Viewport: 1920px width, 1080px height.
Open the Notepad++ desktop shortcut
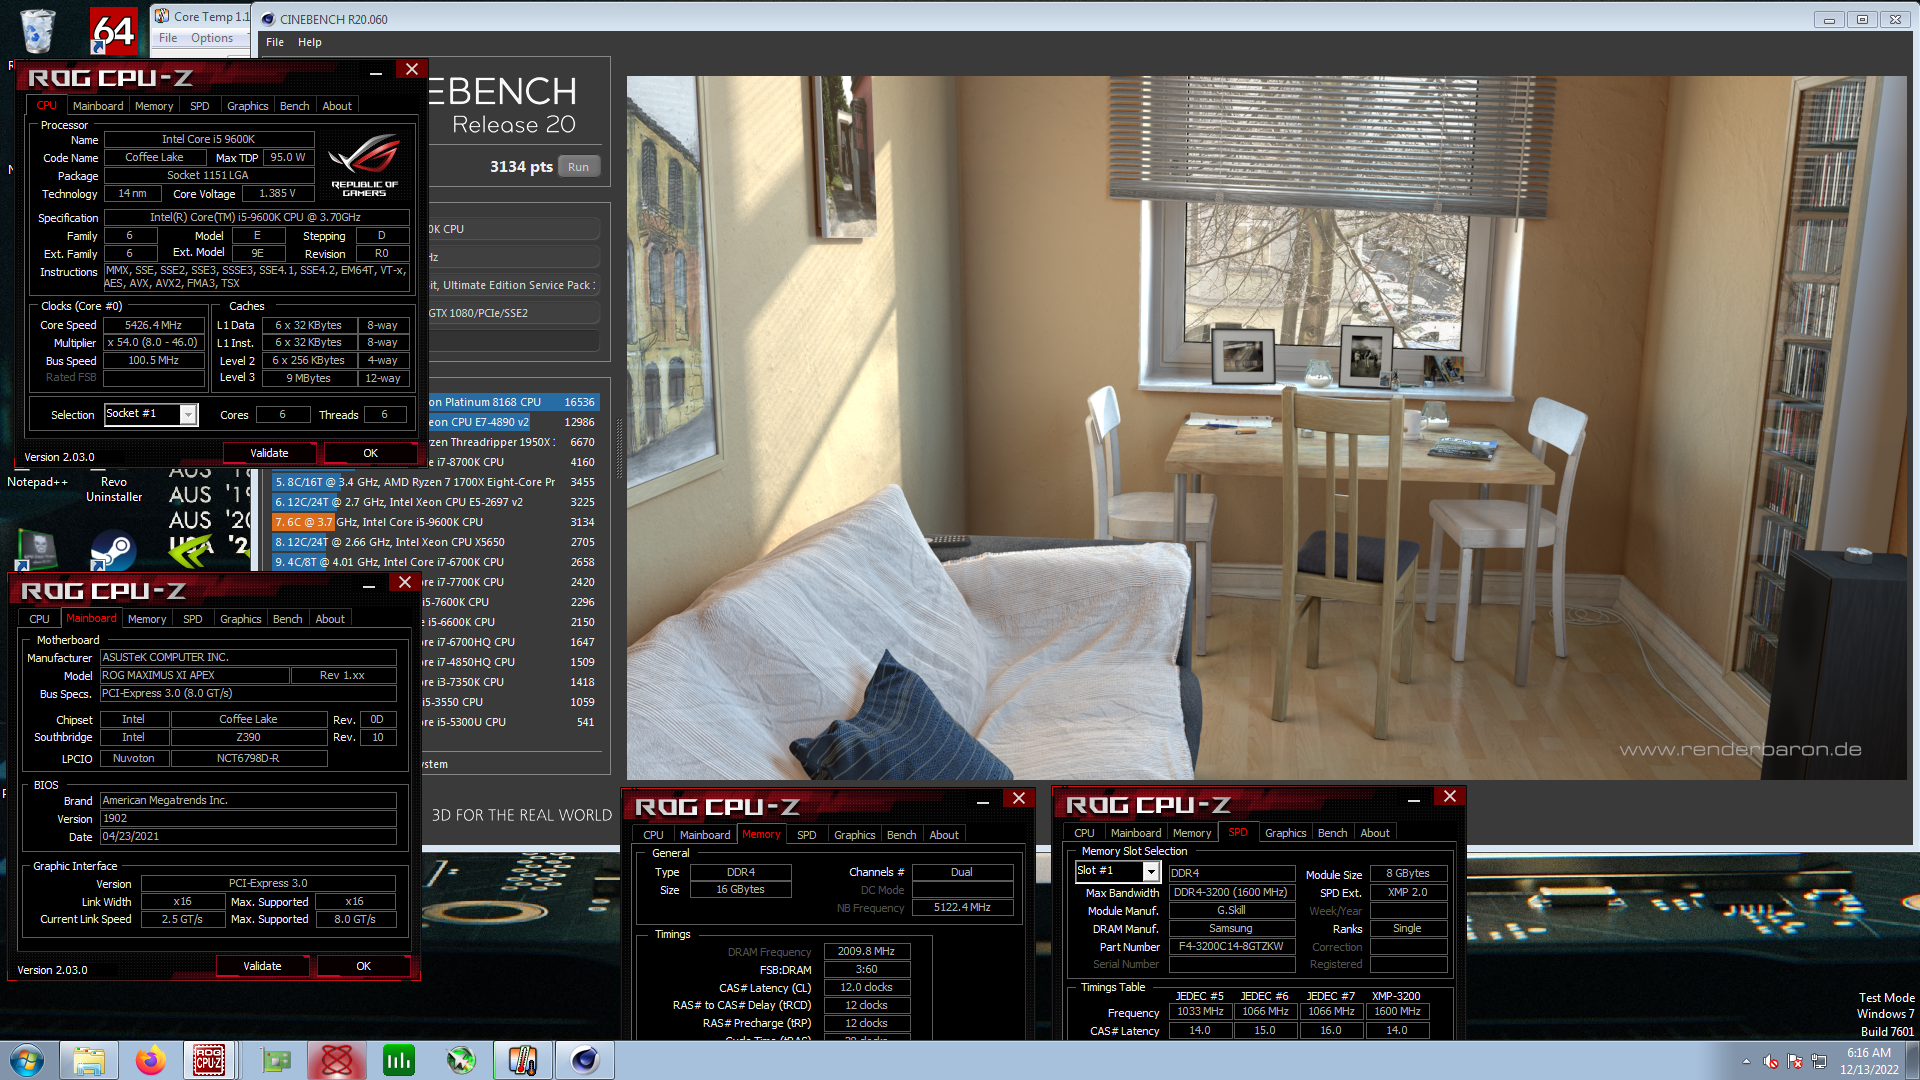[x=38, y=482]
